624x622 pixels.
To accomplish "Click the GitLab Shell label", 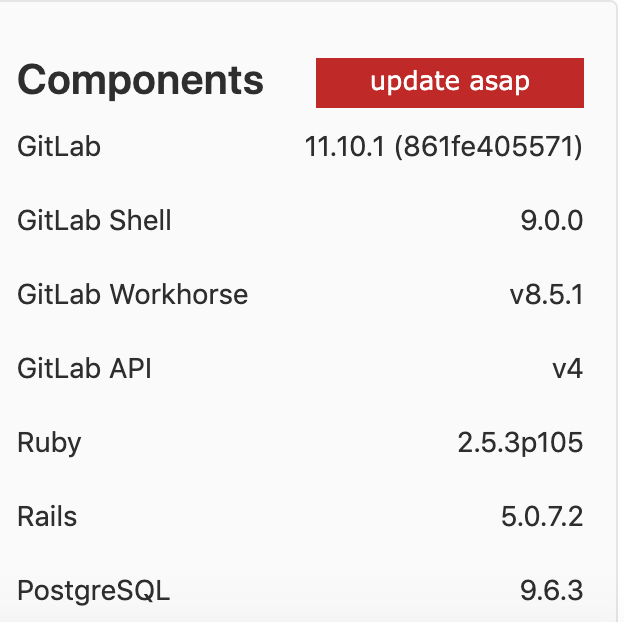I will 94,220.
